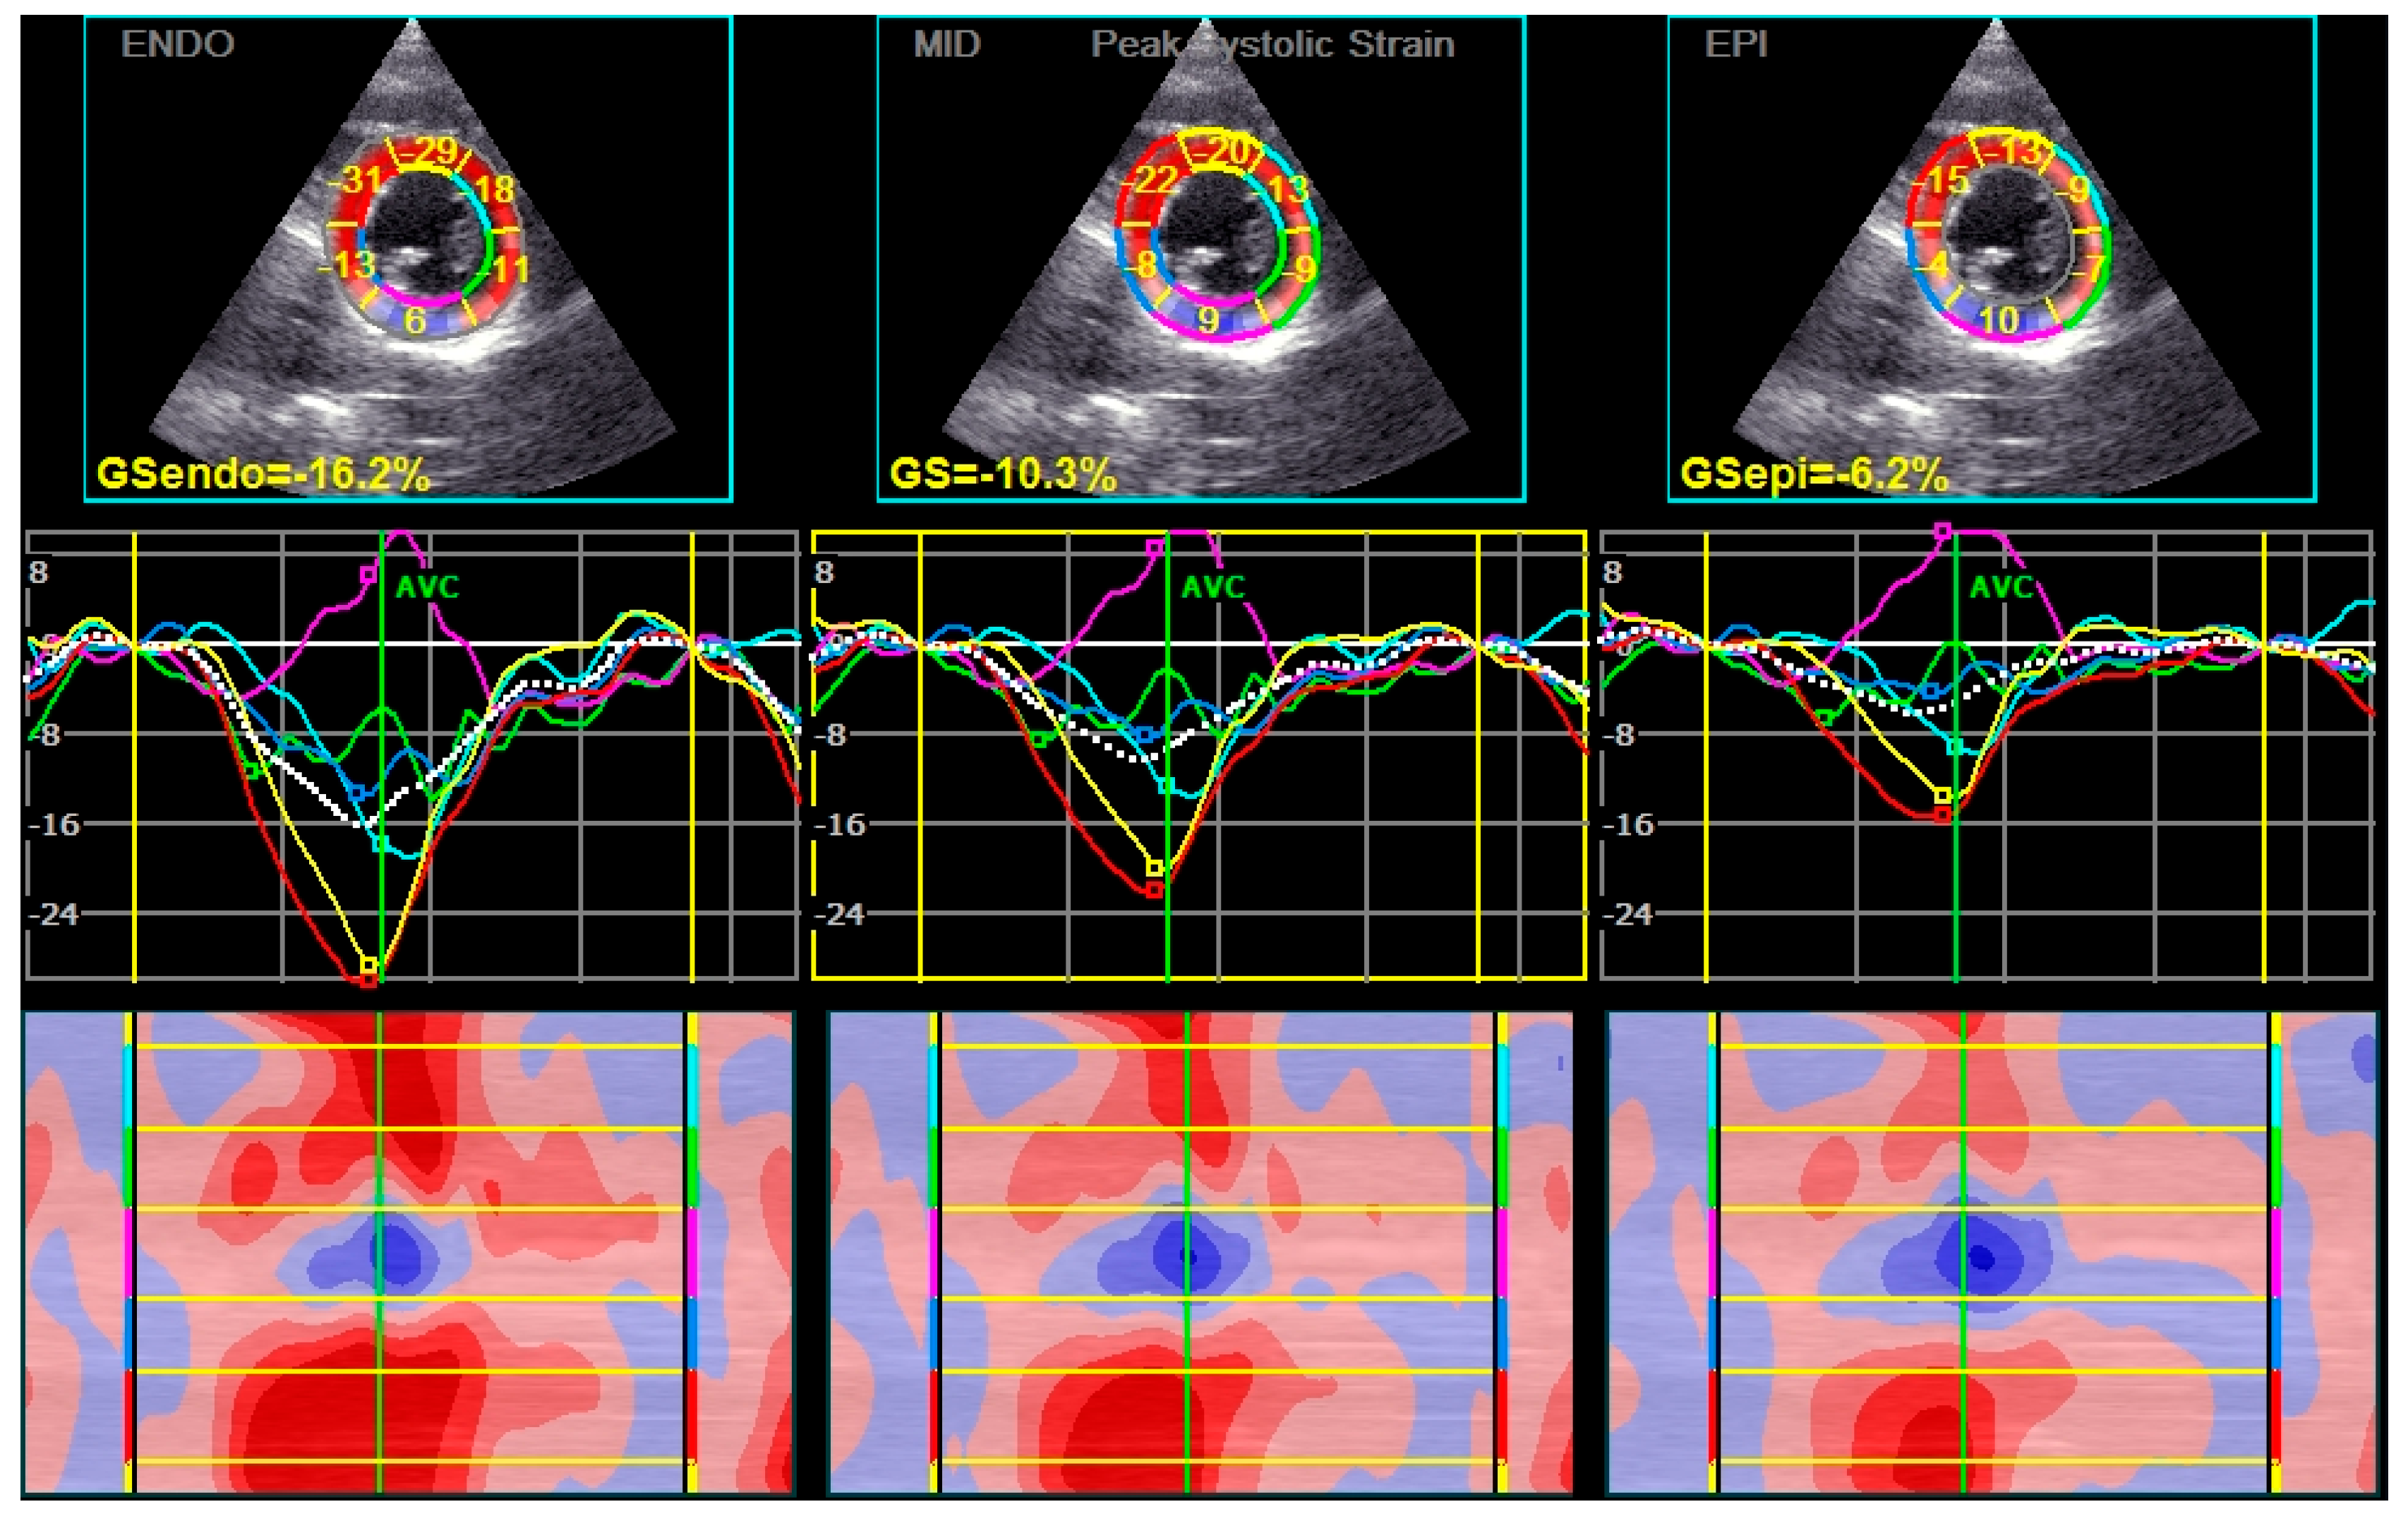The height and width of the screenshot is (1521, 2408).
Task: Select the MID Peak Systolic Strain view
Action: tap(1200, 260)
